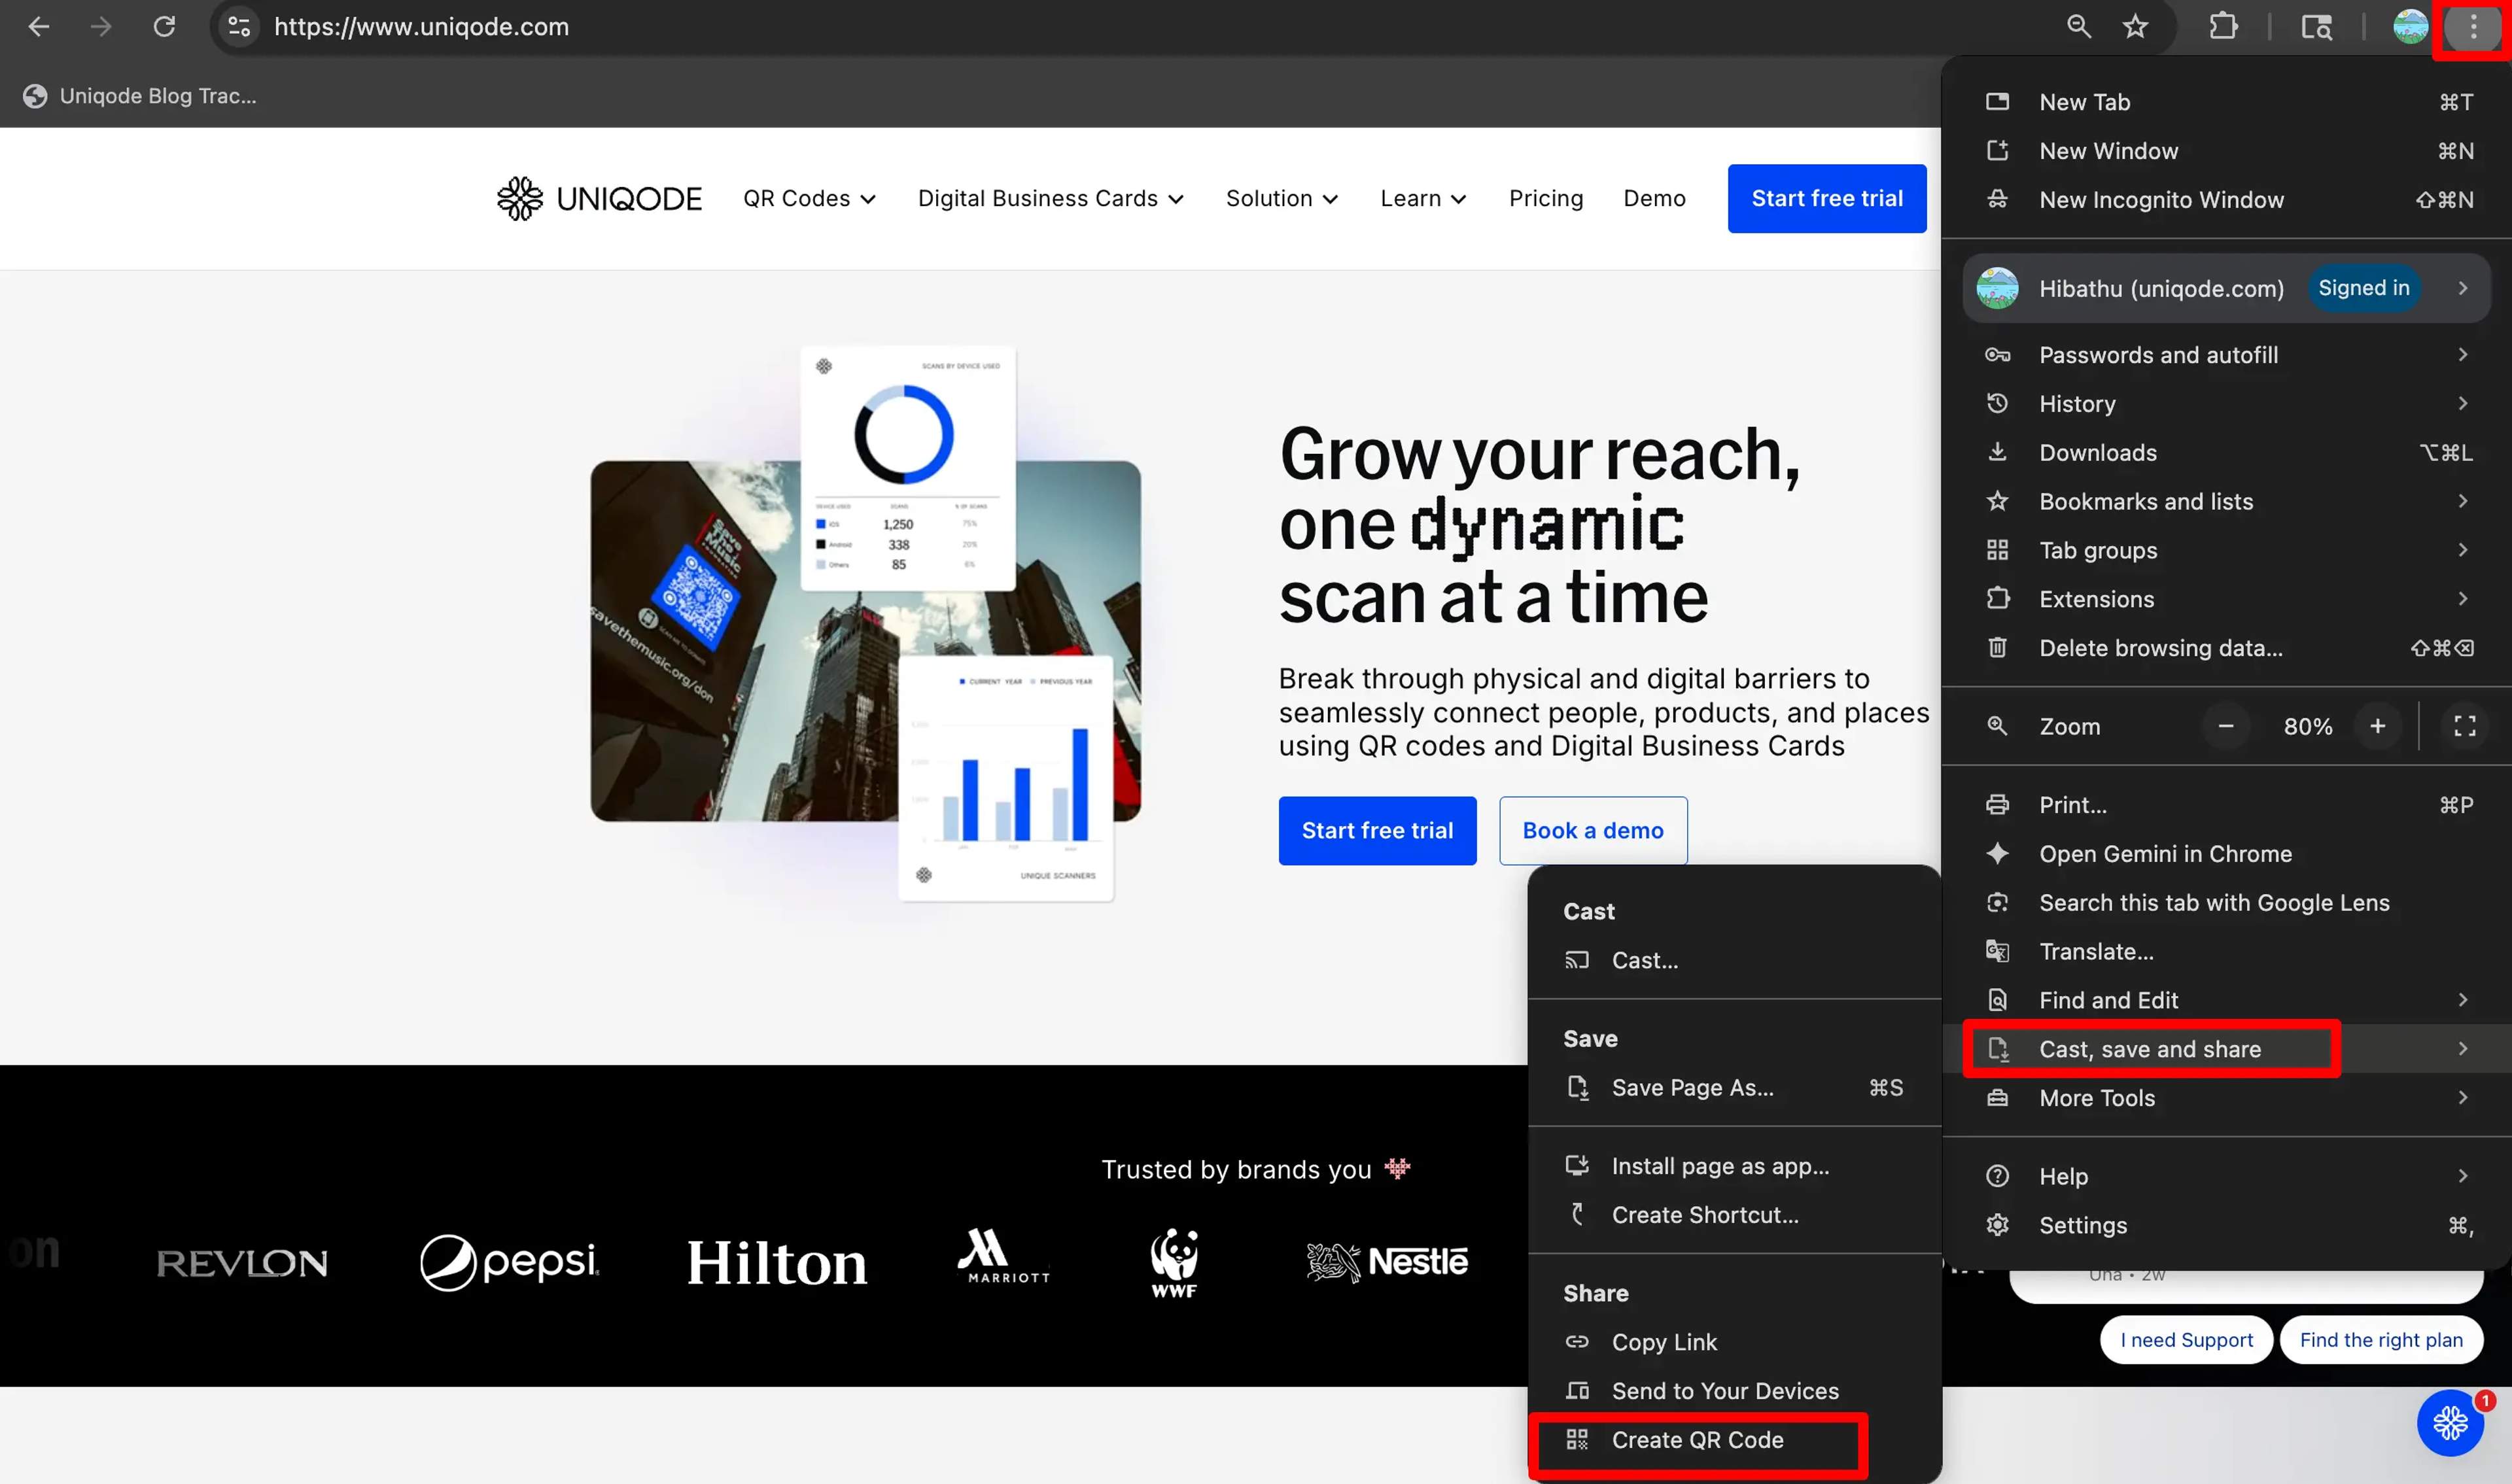Expand the Find and Edit submenu
The image size is (2512, 1484).
[x=2227, y=1000]
